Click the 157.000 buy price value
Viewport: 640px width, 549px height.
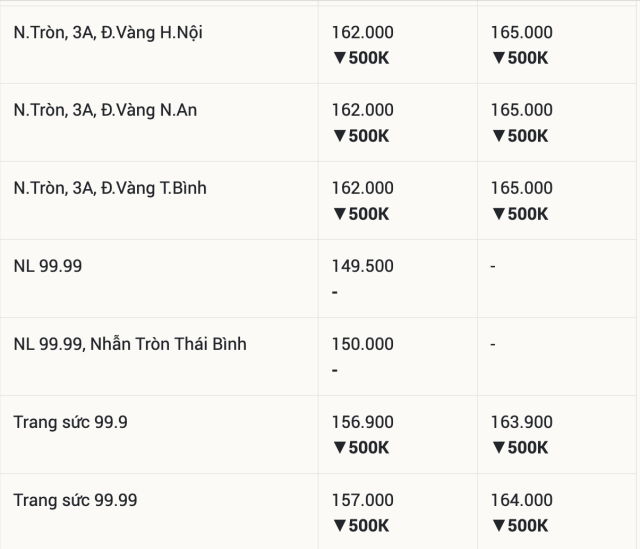(x=362, y=500)
